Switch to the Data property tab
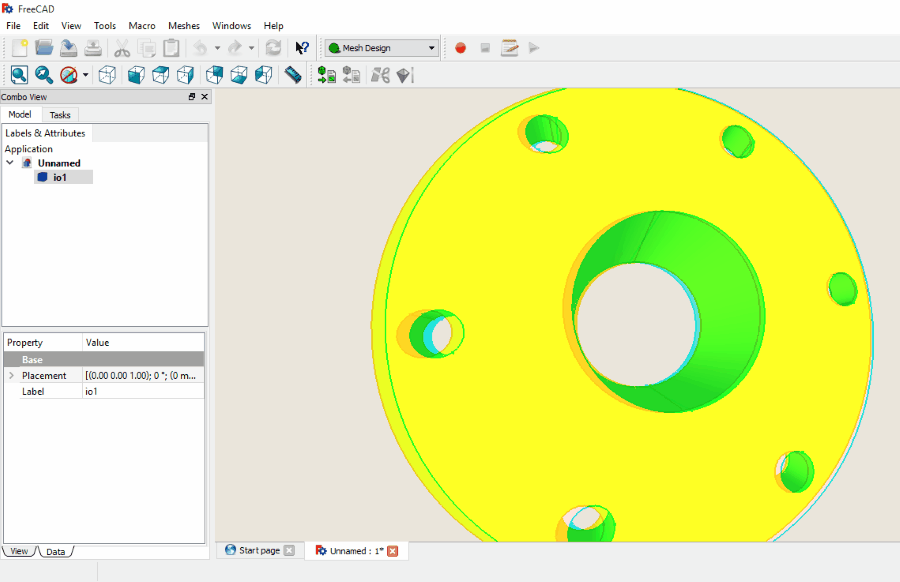 (56, 552)
